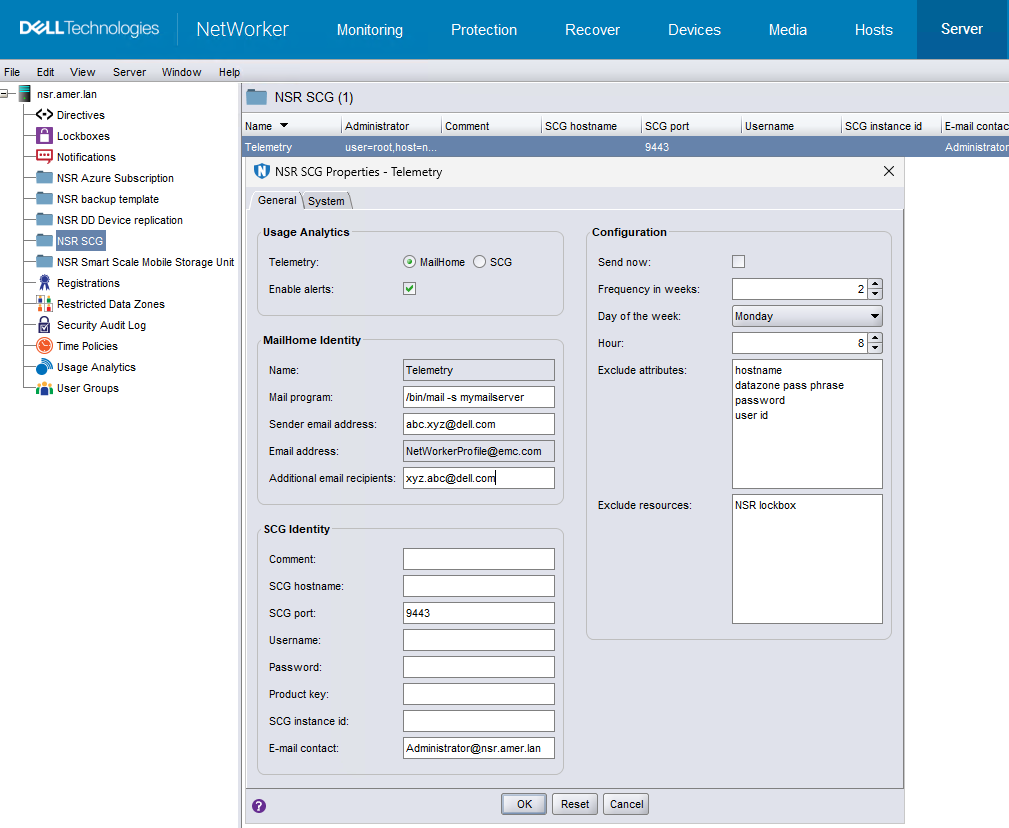The width and height of the screenshot is (1009, 828).
Task: Switch to the System tab
Action: click(x=326, y=201)
